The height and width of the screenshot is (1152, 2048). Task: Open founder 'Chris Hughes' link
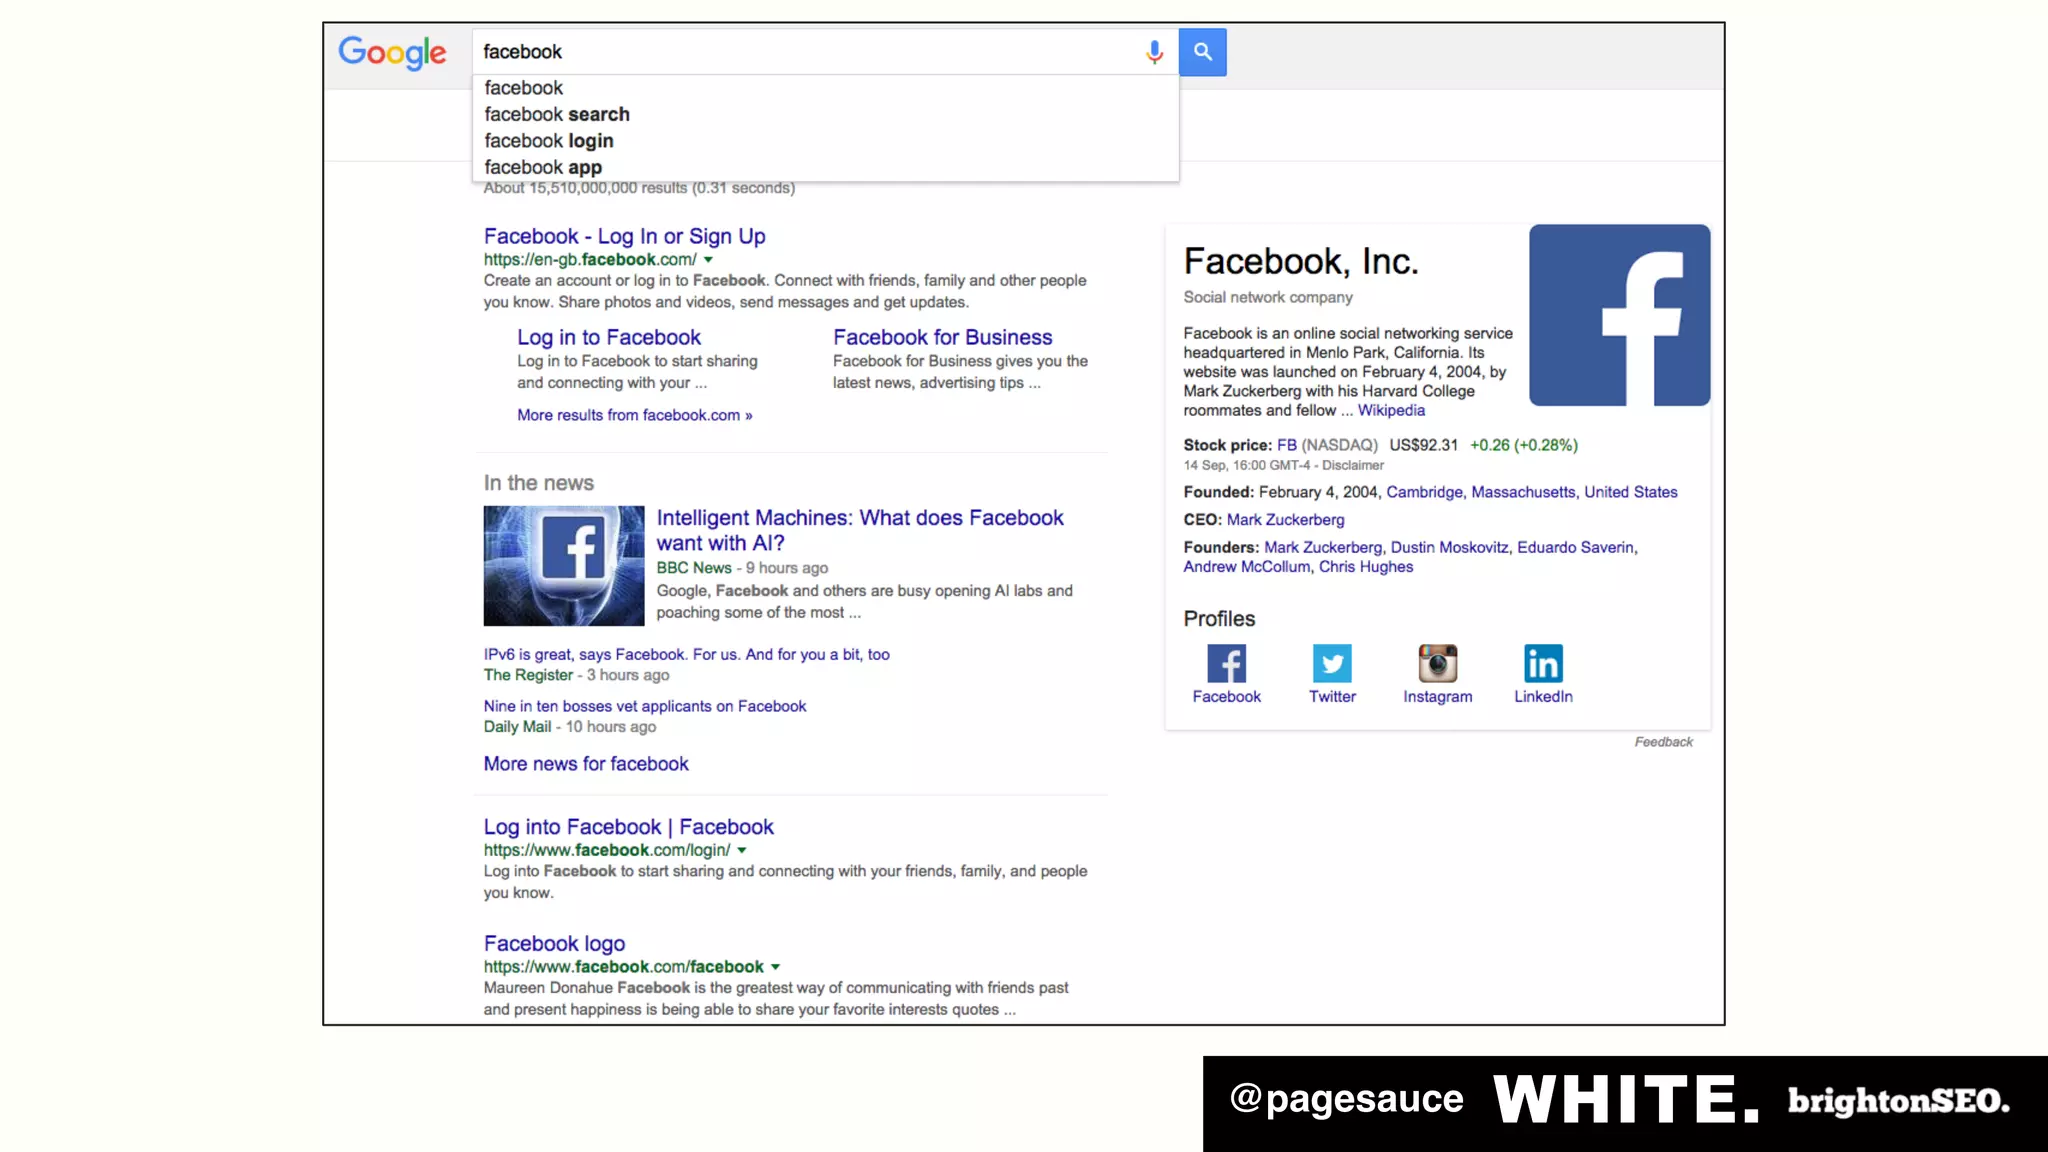[x=1365, y=566]
